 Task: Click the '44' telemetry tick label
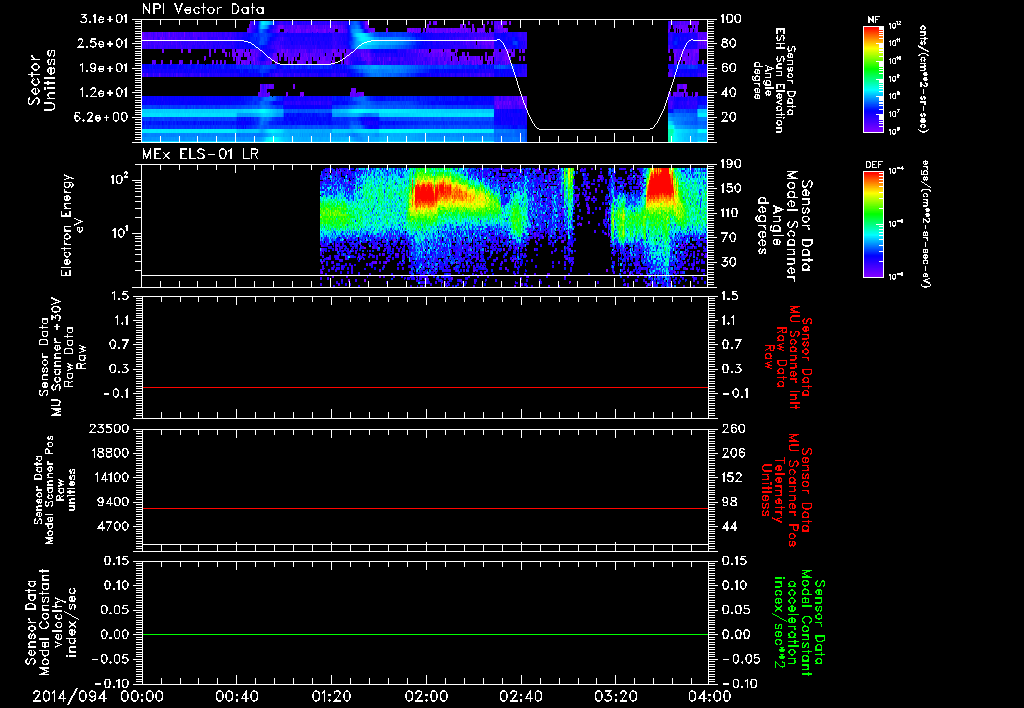pos(729,526)
